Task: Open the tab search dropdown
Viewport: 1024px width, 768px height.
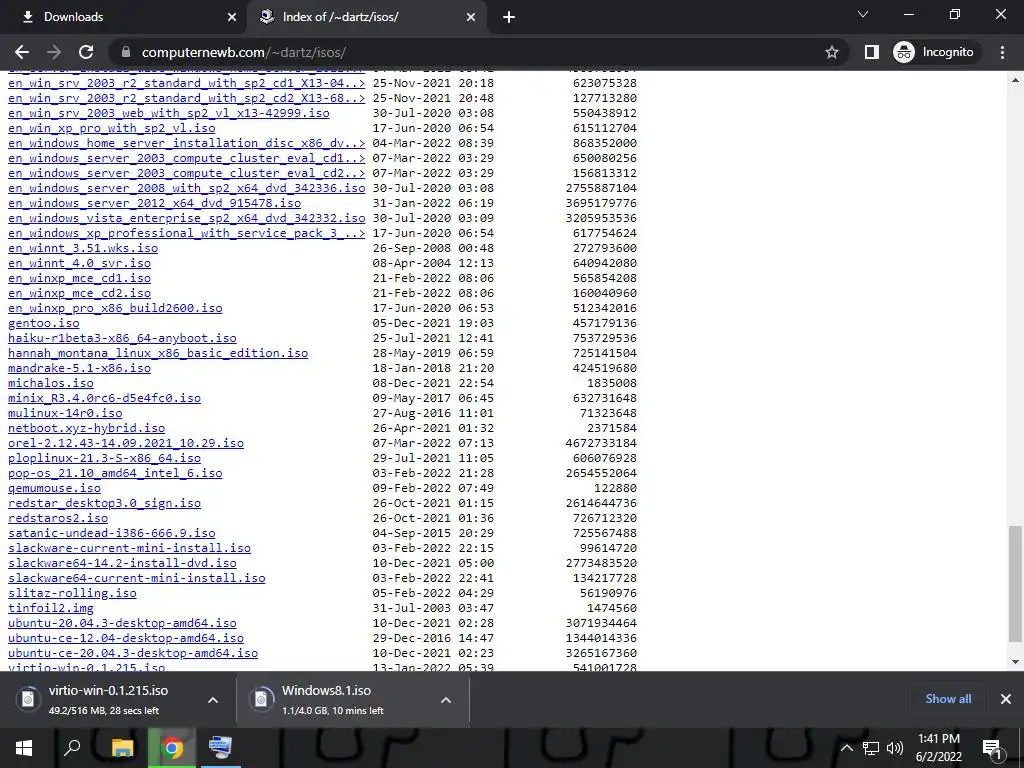Action: click(x=863, y=14)
